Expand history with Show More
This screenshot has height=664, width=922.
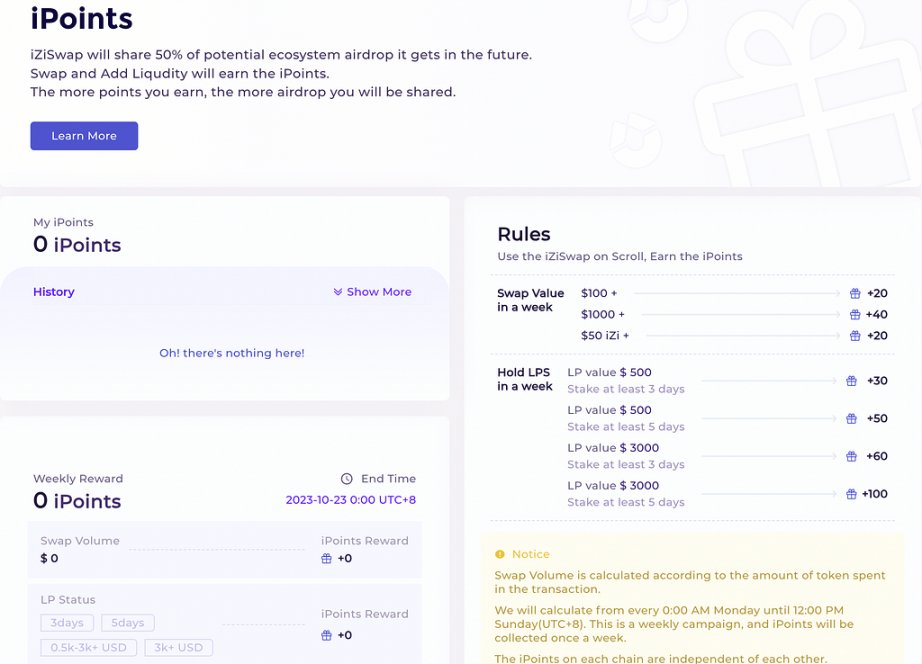(372, 292)
